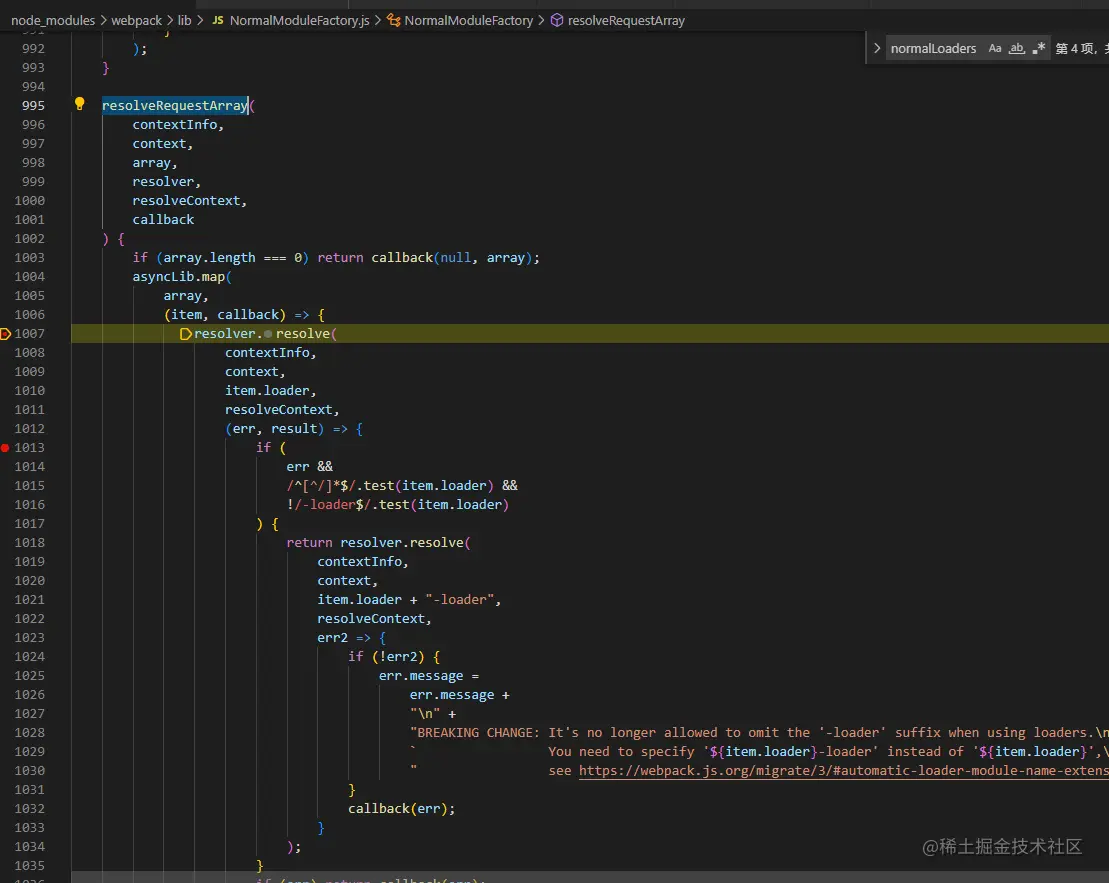Click line number 1028
The height and width of the screenshot is (883, 1109).
[x=30, y=732]
